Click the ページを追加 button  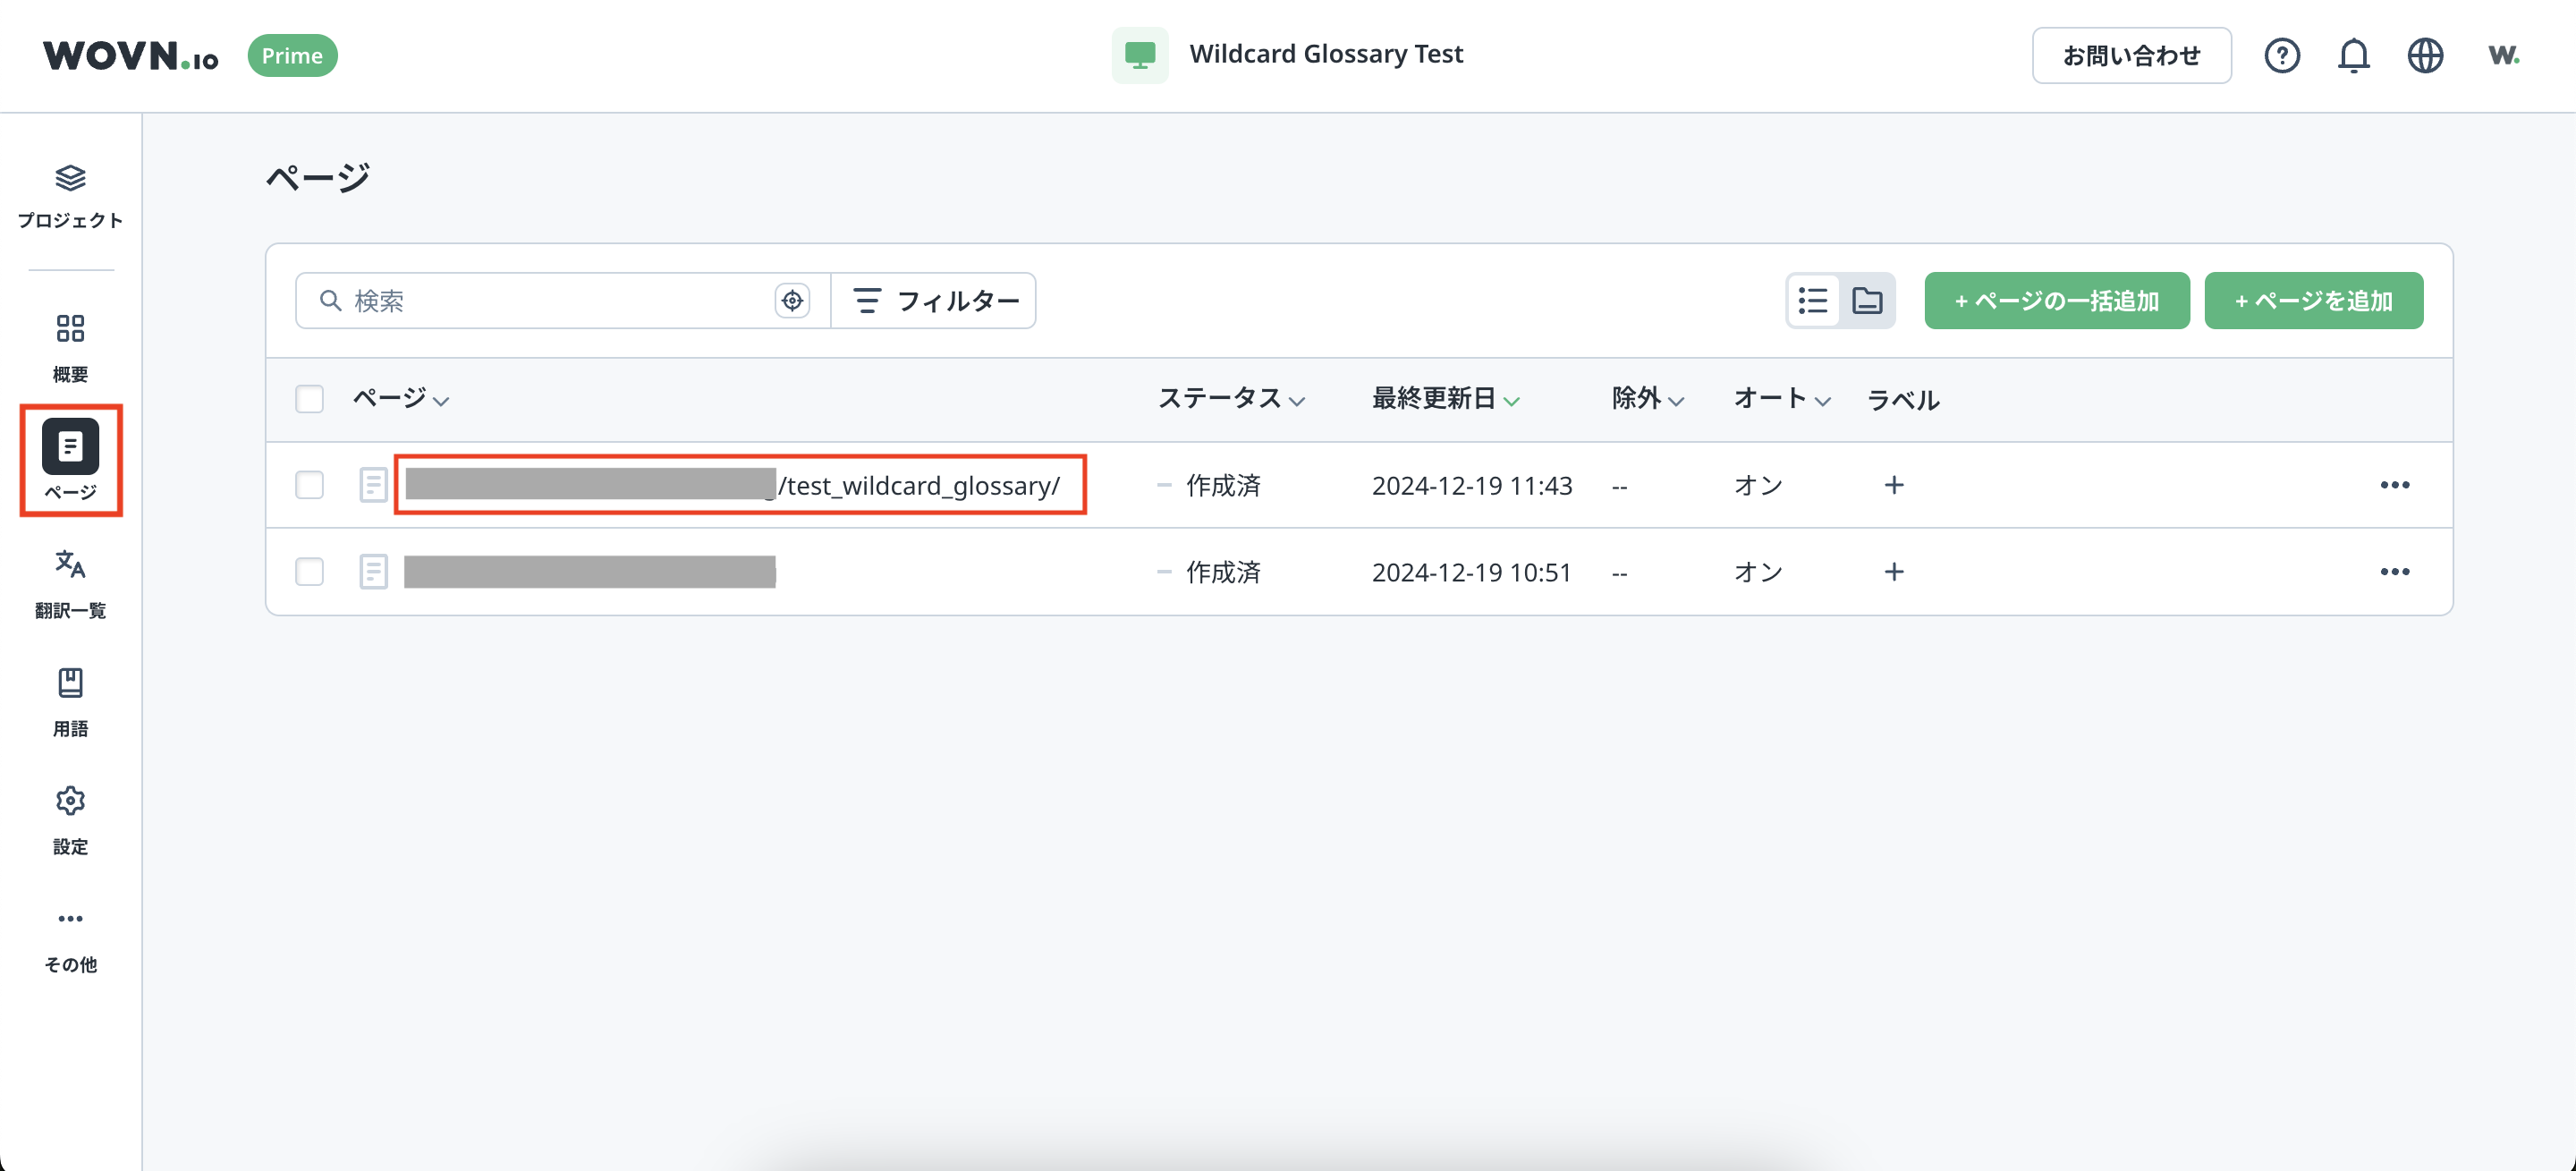pyautogui.click(x=2313, y=301)
